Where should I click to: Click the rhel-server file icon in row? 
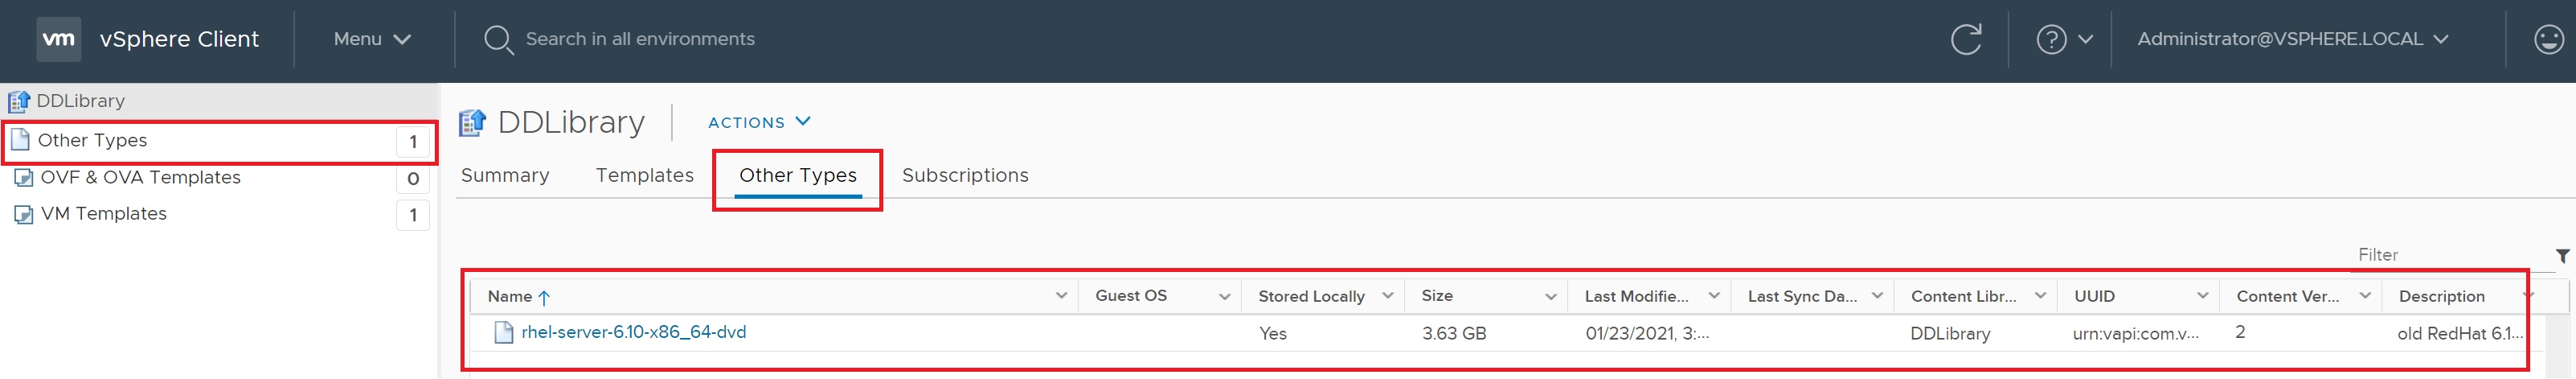(504, 333)
